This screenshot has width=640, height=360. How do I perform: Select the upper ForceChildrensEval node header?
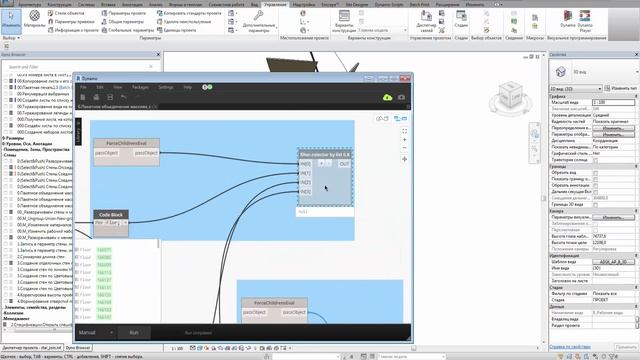tap(126, 143)
